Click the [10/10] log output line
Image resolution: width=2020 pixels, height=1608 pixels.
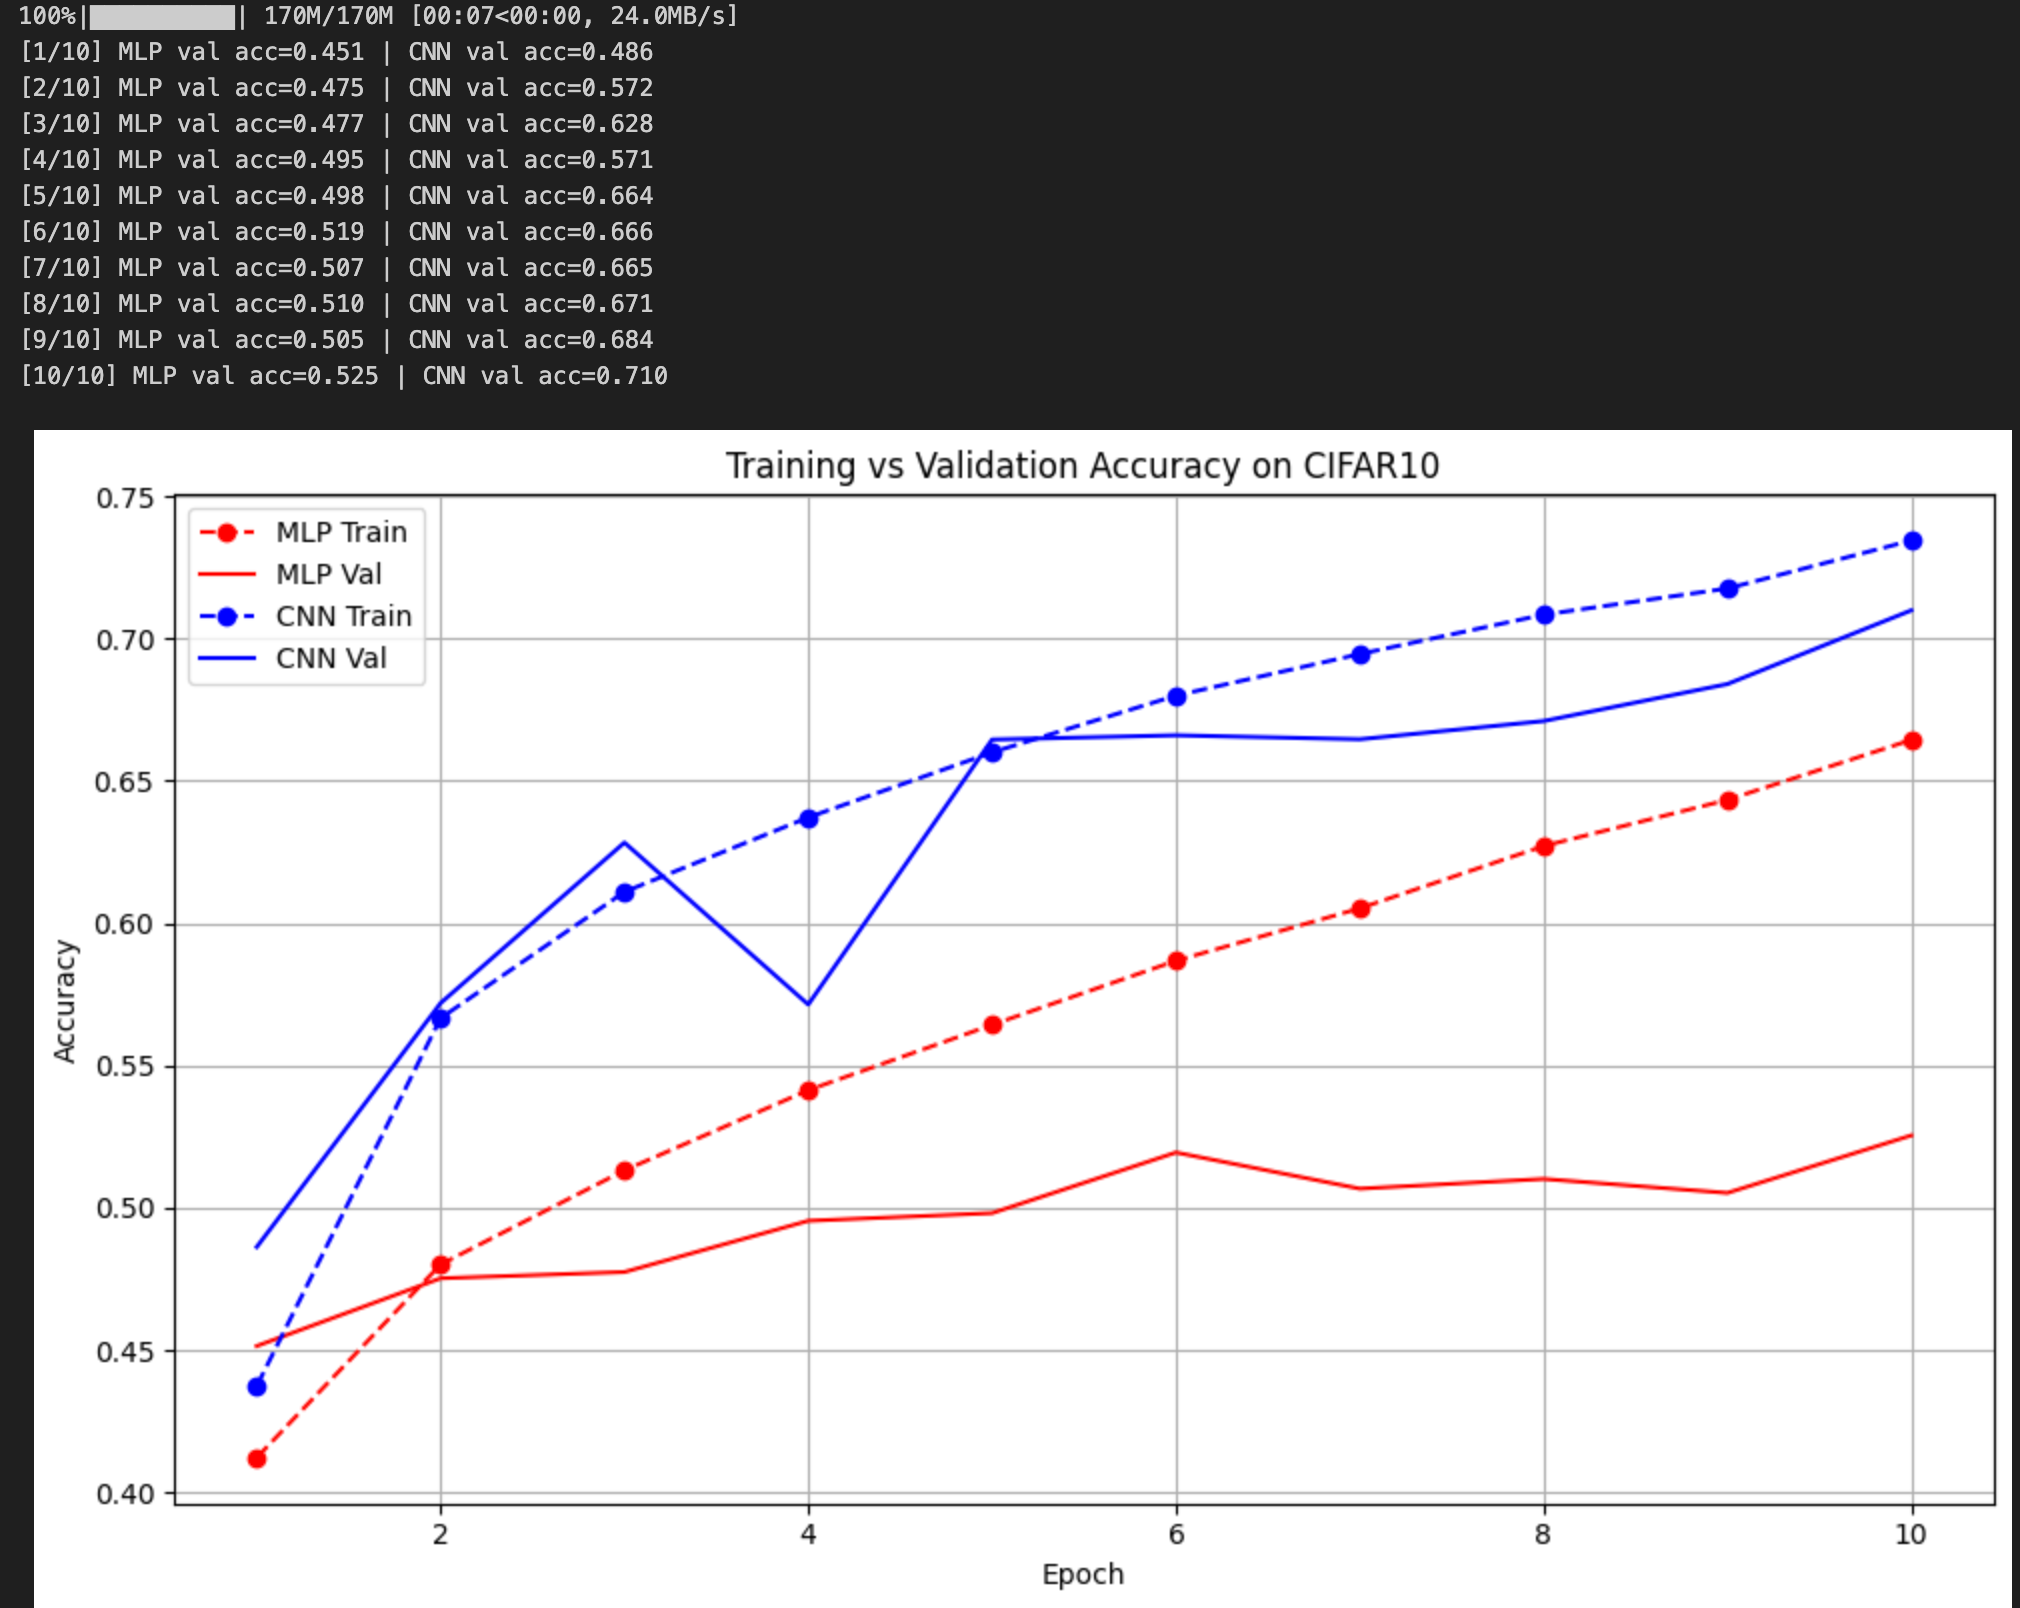click(344, 376)
